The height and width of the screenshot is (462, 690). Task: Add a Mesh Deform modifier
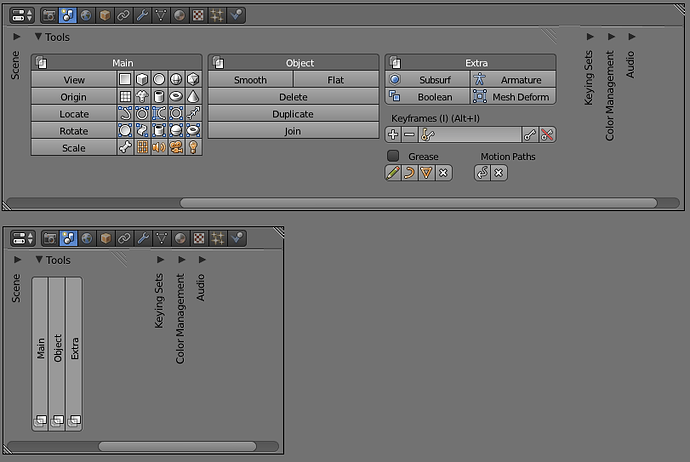513,96
